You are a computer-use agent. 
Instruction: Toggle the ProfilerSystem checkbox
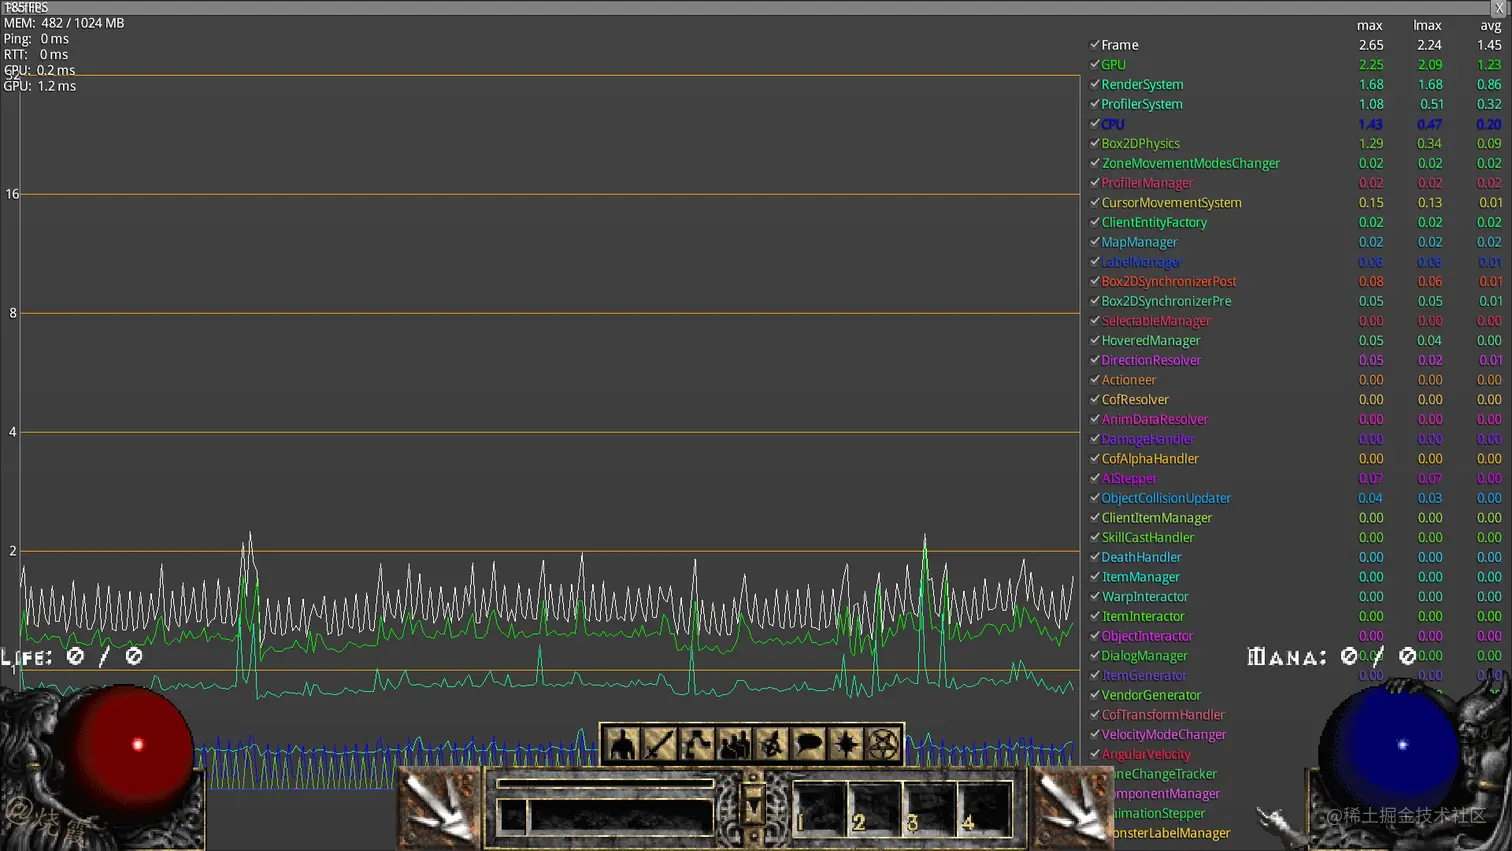point(1095,104)
